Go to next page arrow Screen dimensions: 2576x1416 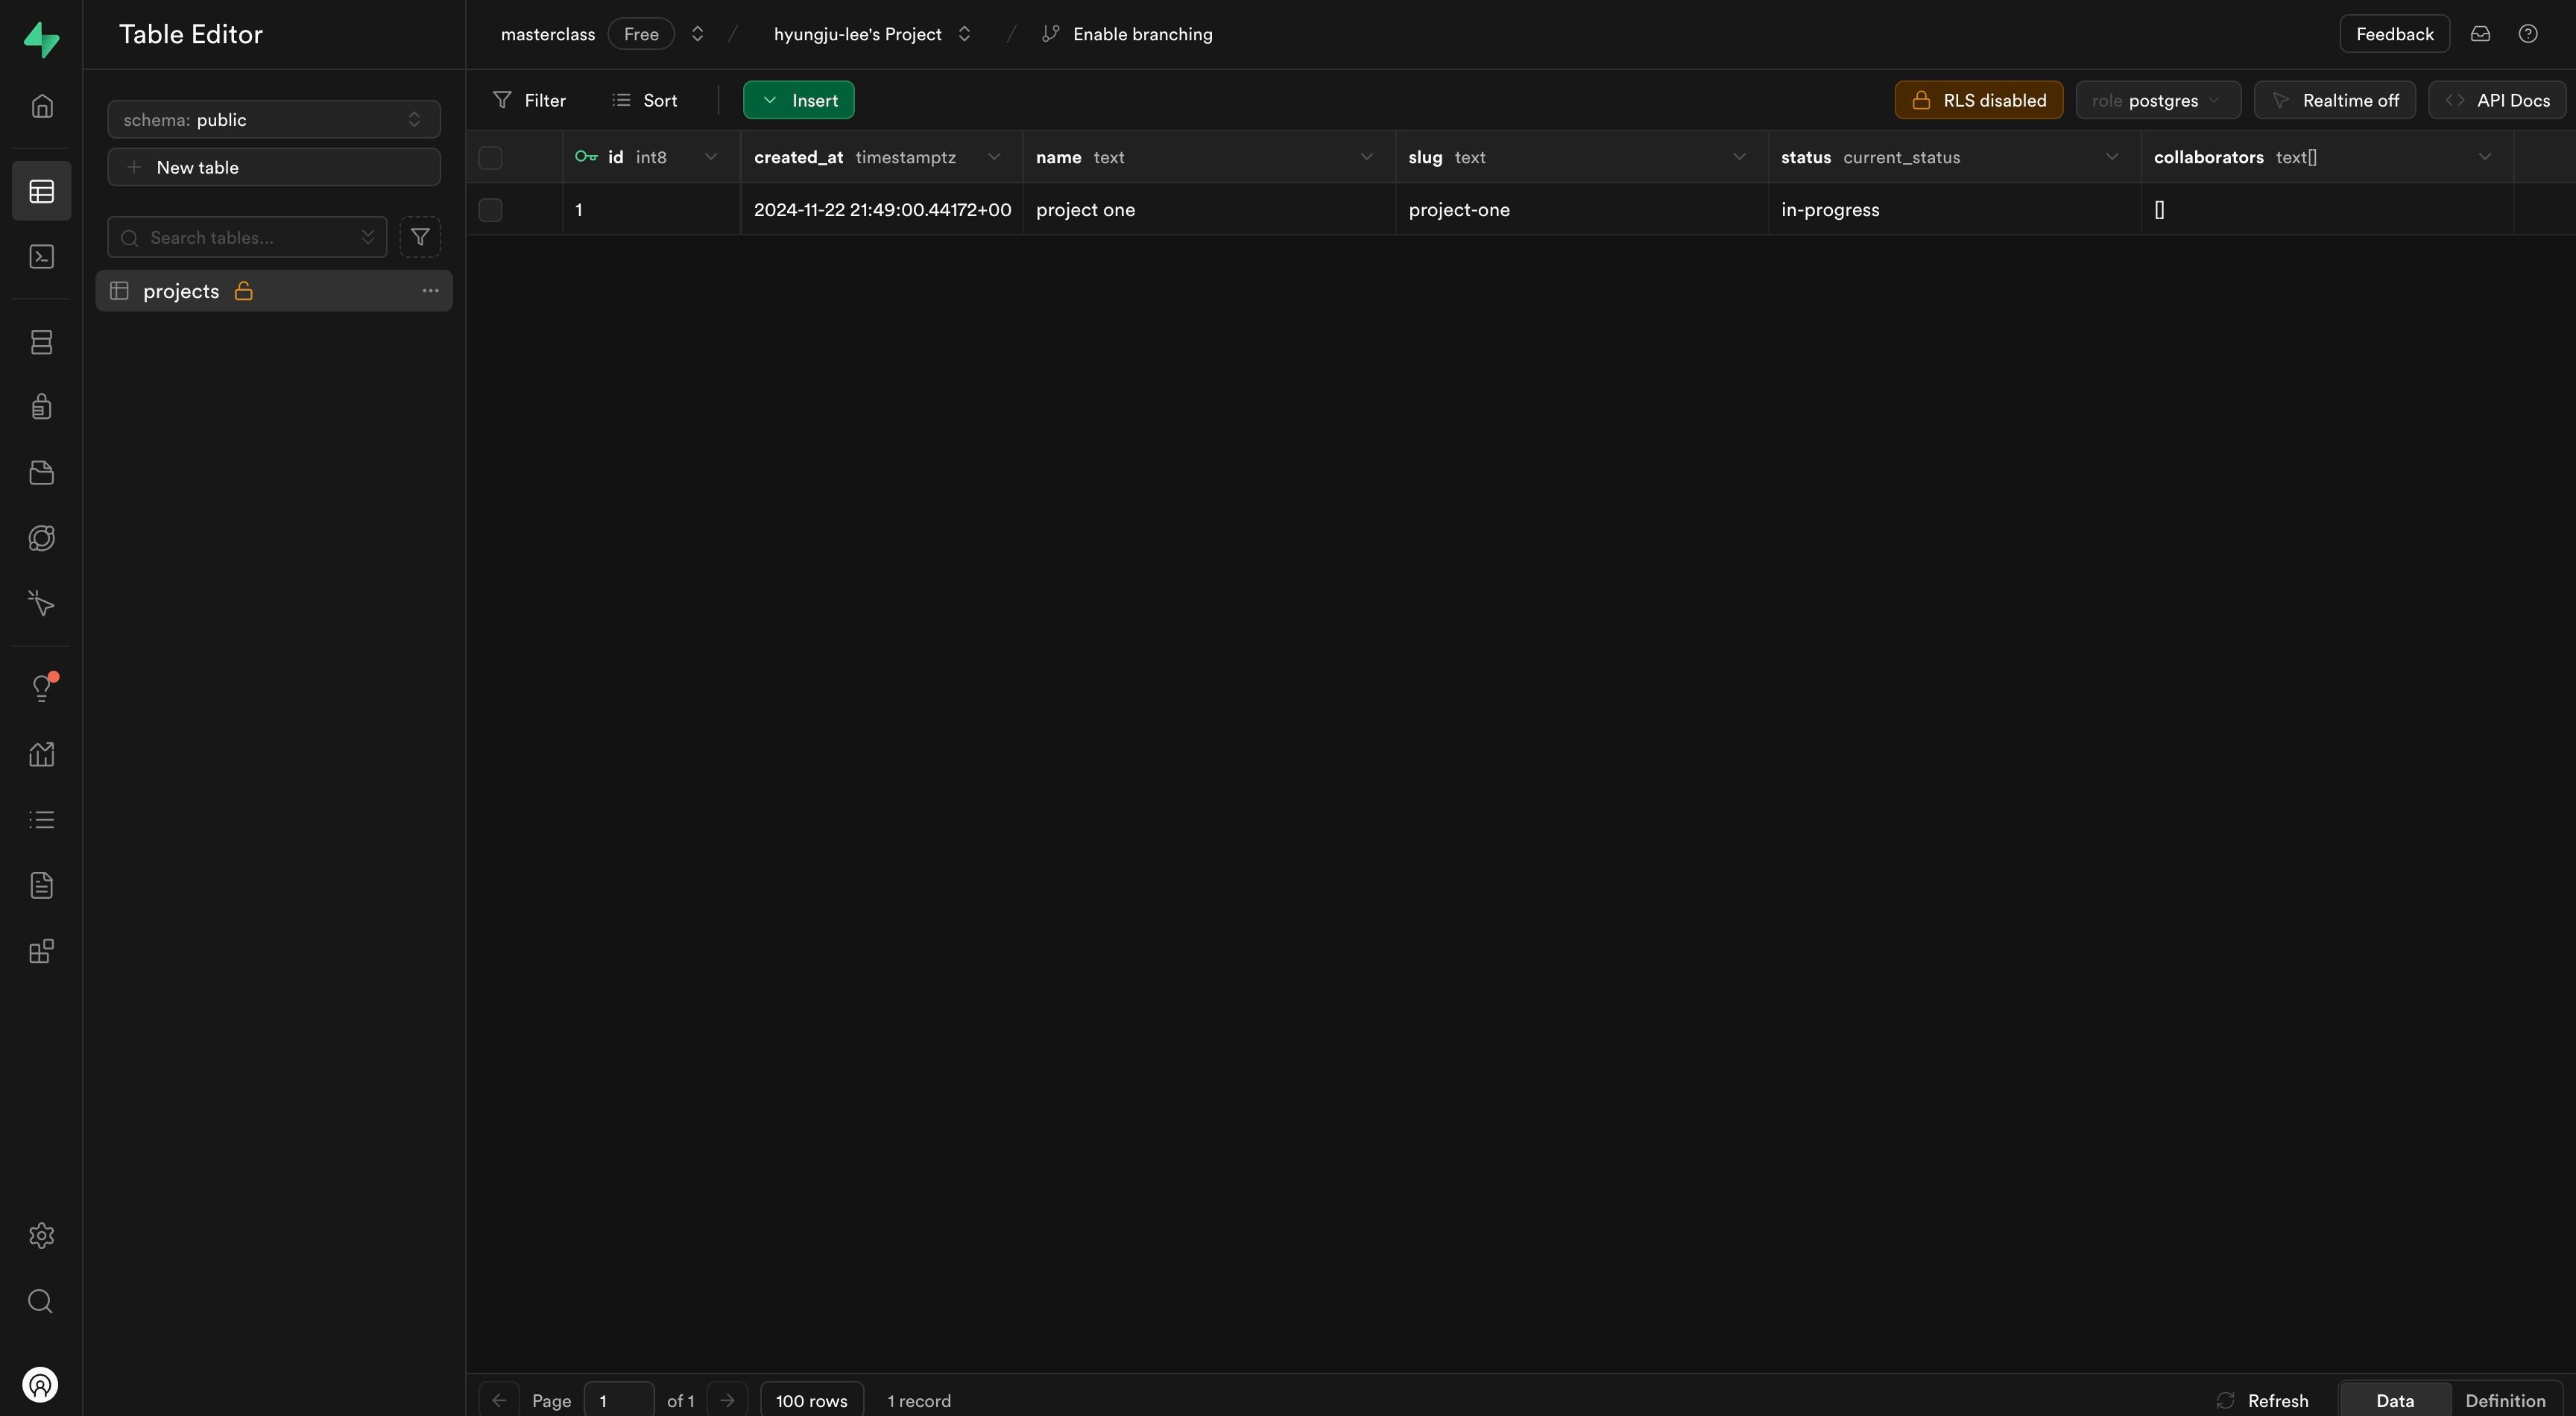(727, 1400)
